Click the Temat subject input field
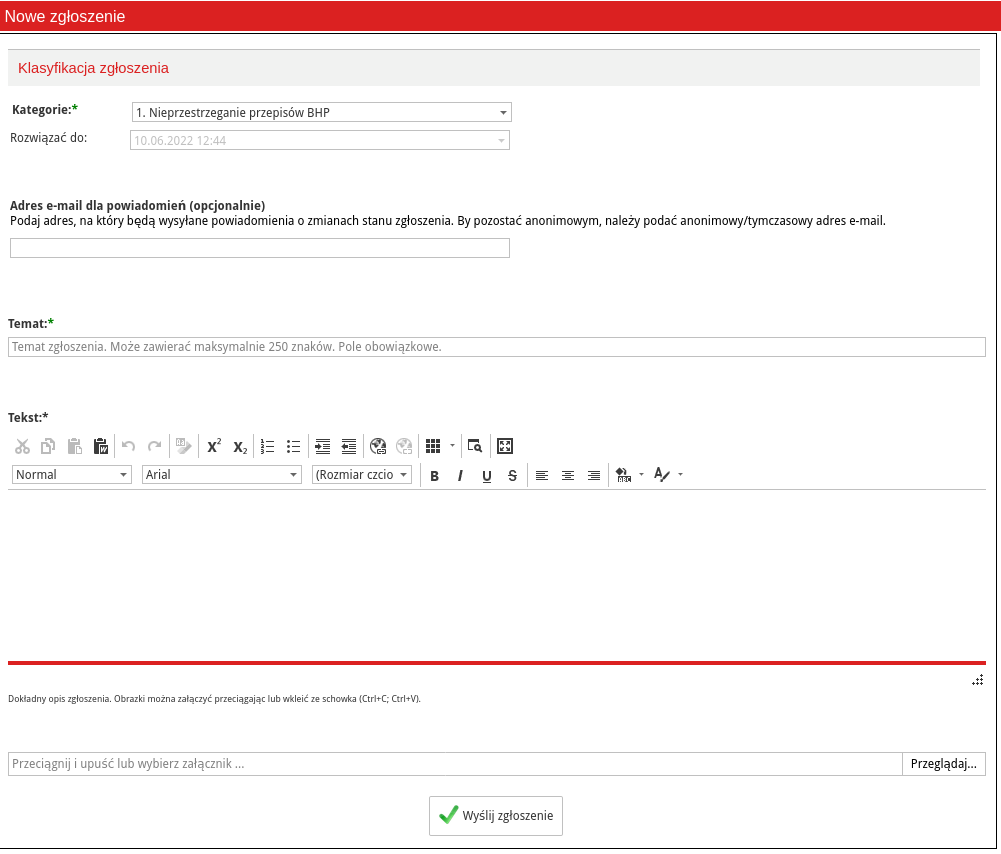 tap(497, 347)
